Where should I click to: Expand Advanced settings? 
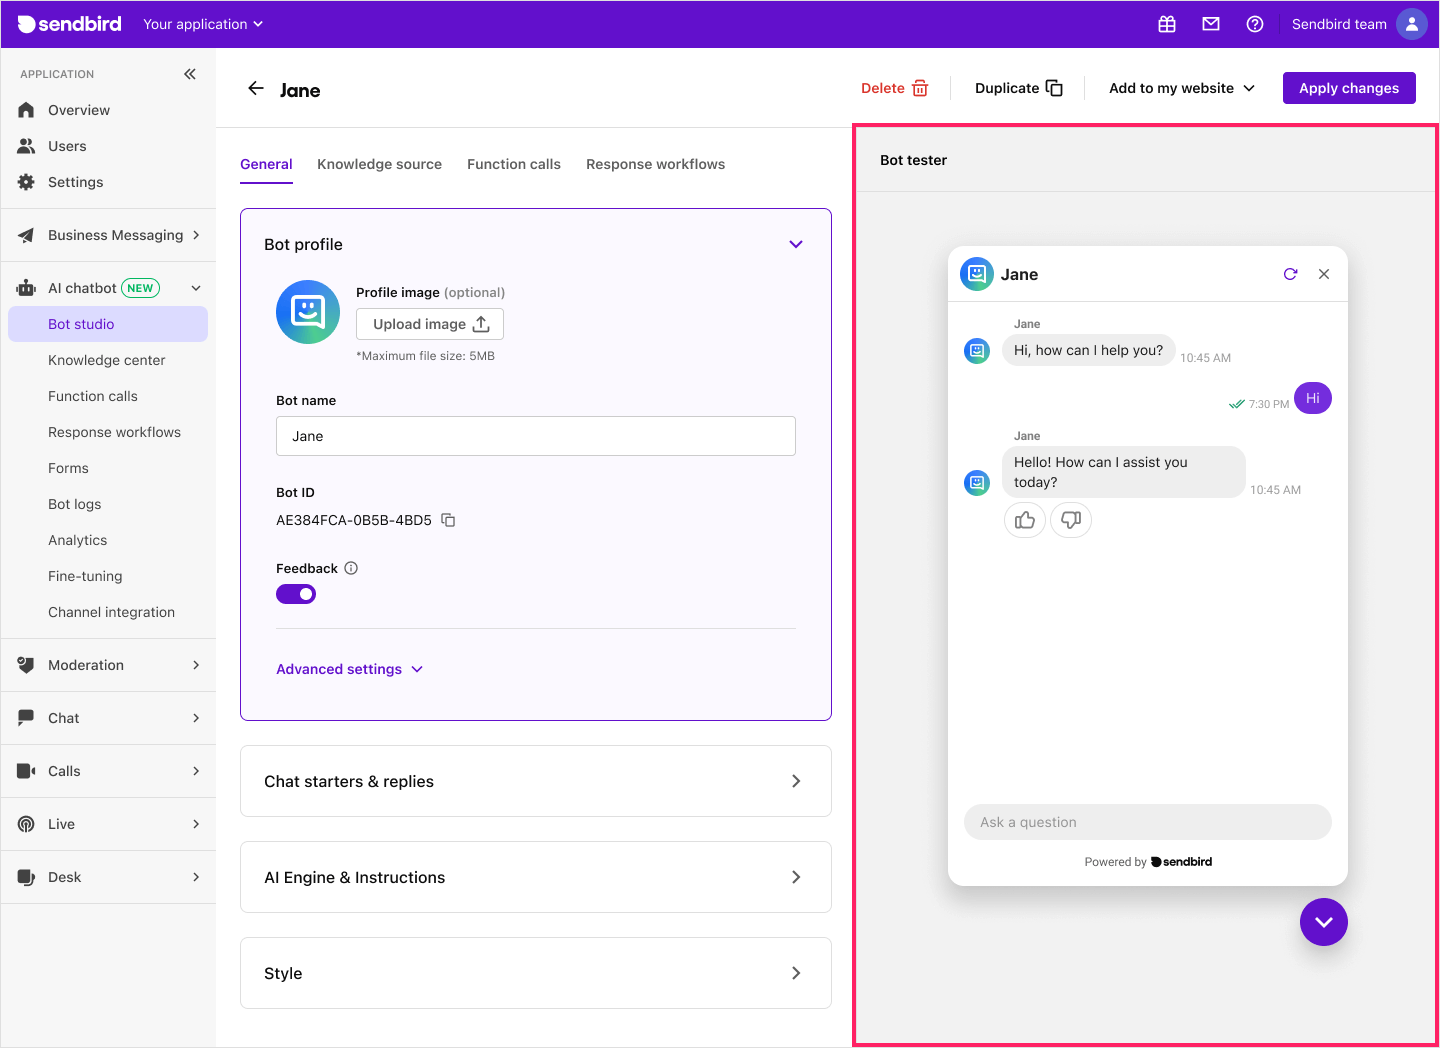point(350,669)
